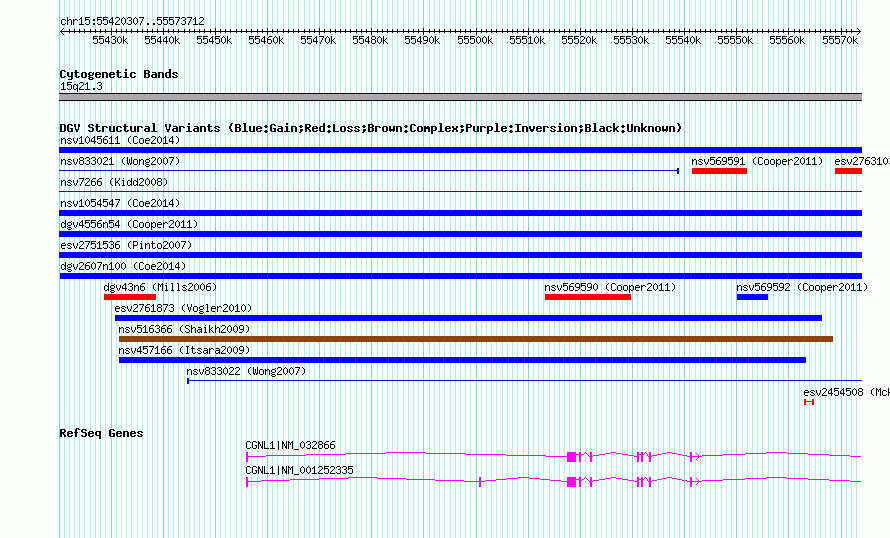Click the brown nsv516366 complex variant bar
Screen dimensions: 890x538
click(476, 339)
